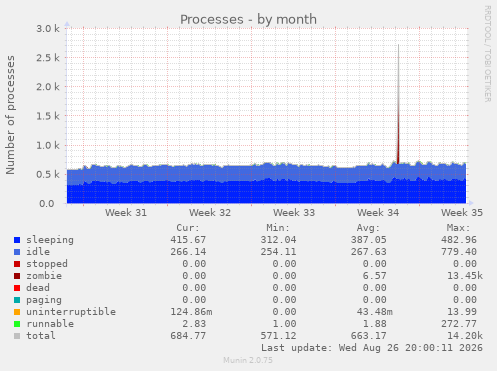Click the sleeping min value 312.04

278,240
